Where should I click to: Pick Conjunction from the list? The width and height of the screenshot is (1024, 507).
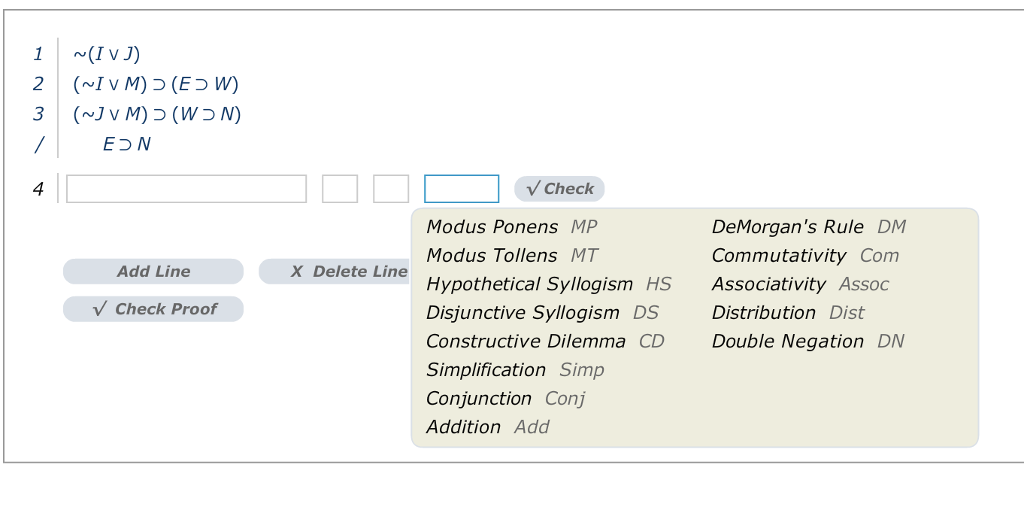[x=505, y=398]
